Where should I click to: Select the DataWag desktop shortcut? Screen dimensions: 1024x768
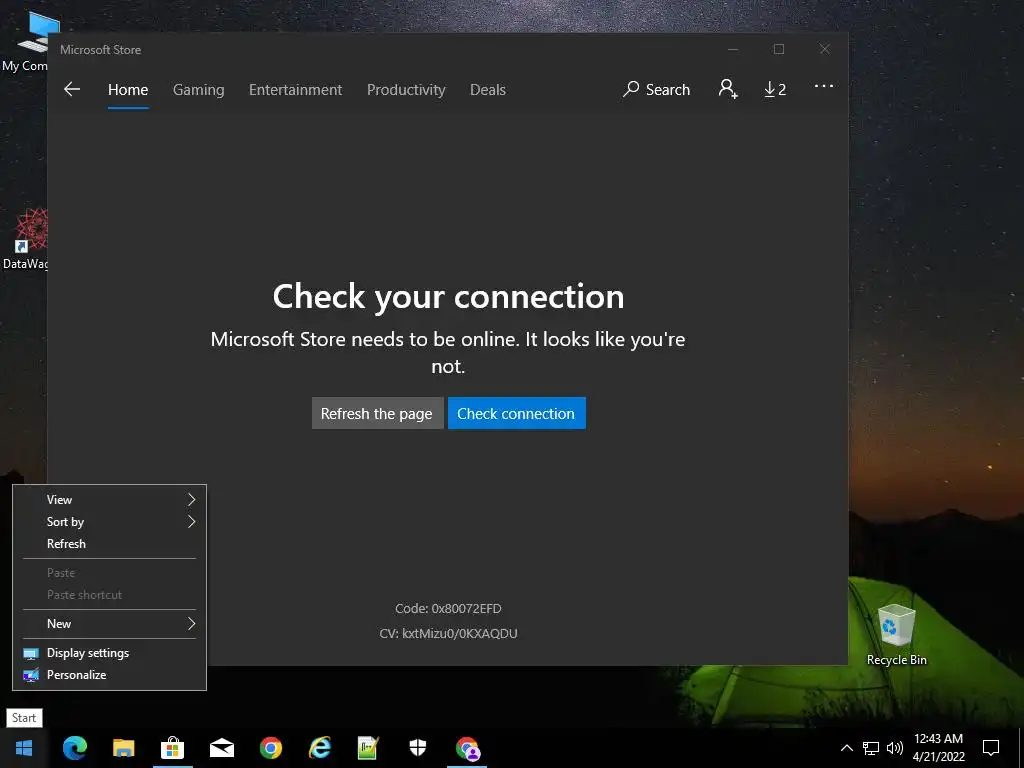click(x=25, y=239)
